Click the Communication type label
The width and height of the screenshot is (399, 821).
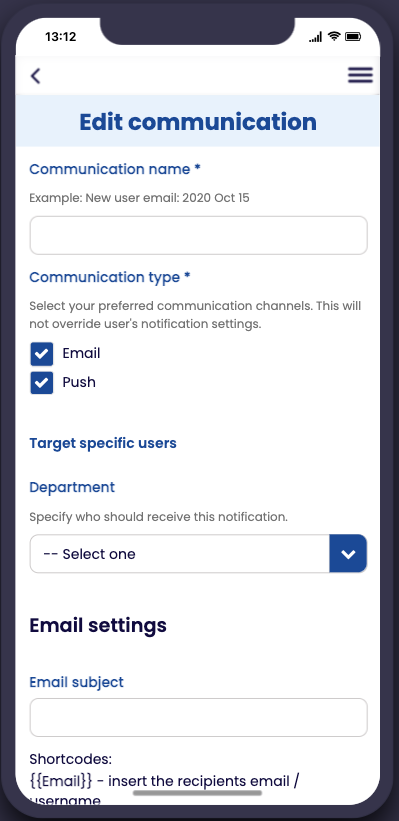point(109,278)
